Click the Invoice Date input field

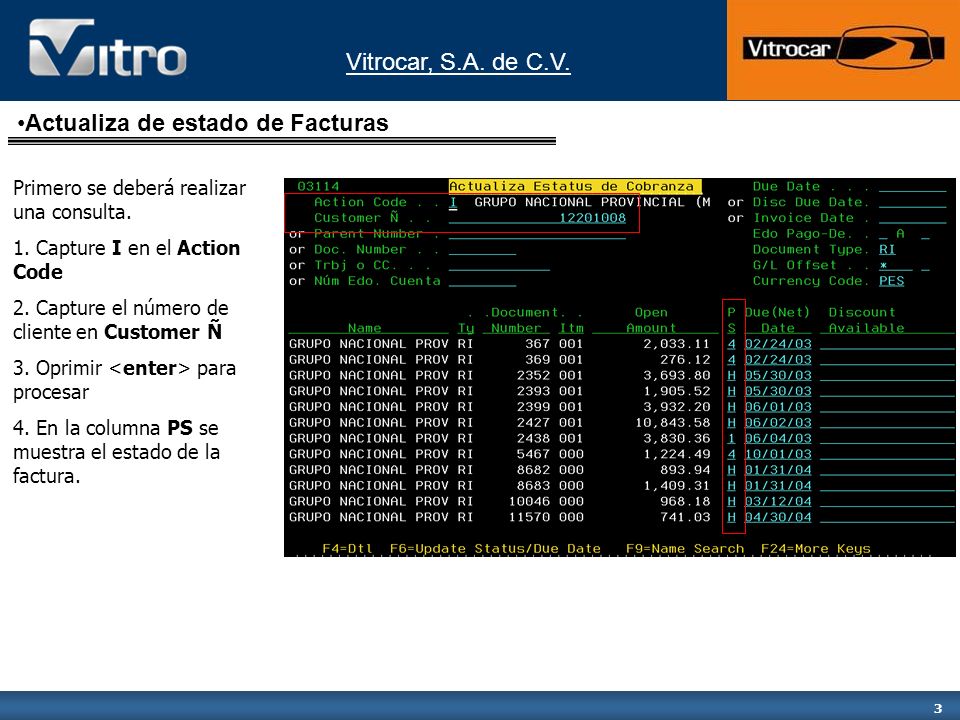point(912,218)
